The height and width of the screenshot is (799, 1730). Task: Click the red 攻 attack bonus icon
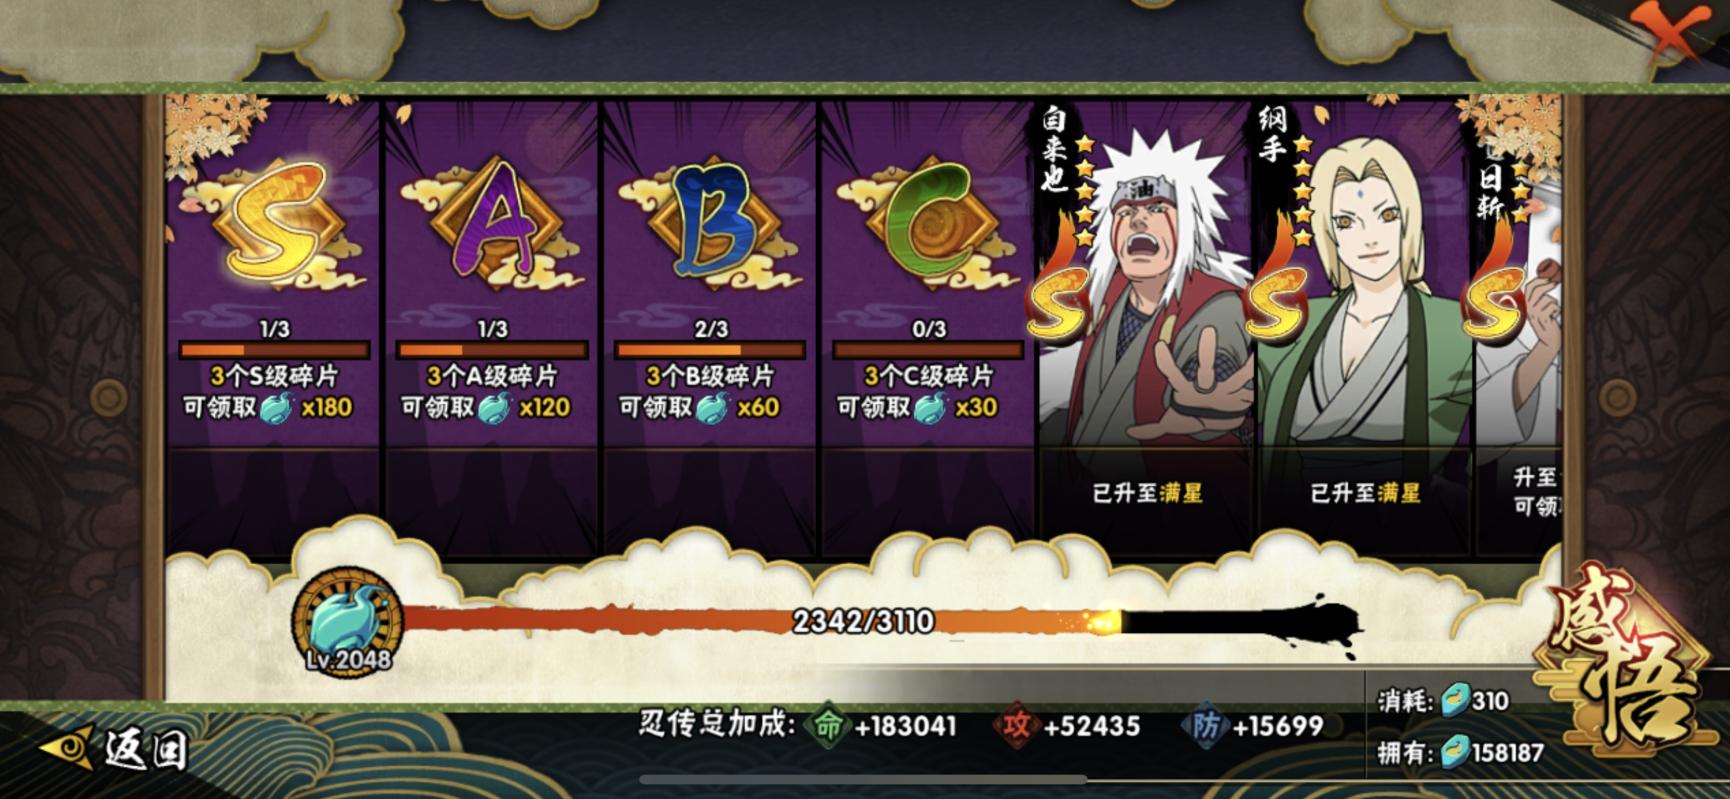pyautogui.click(x=1015, y=725)
